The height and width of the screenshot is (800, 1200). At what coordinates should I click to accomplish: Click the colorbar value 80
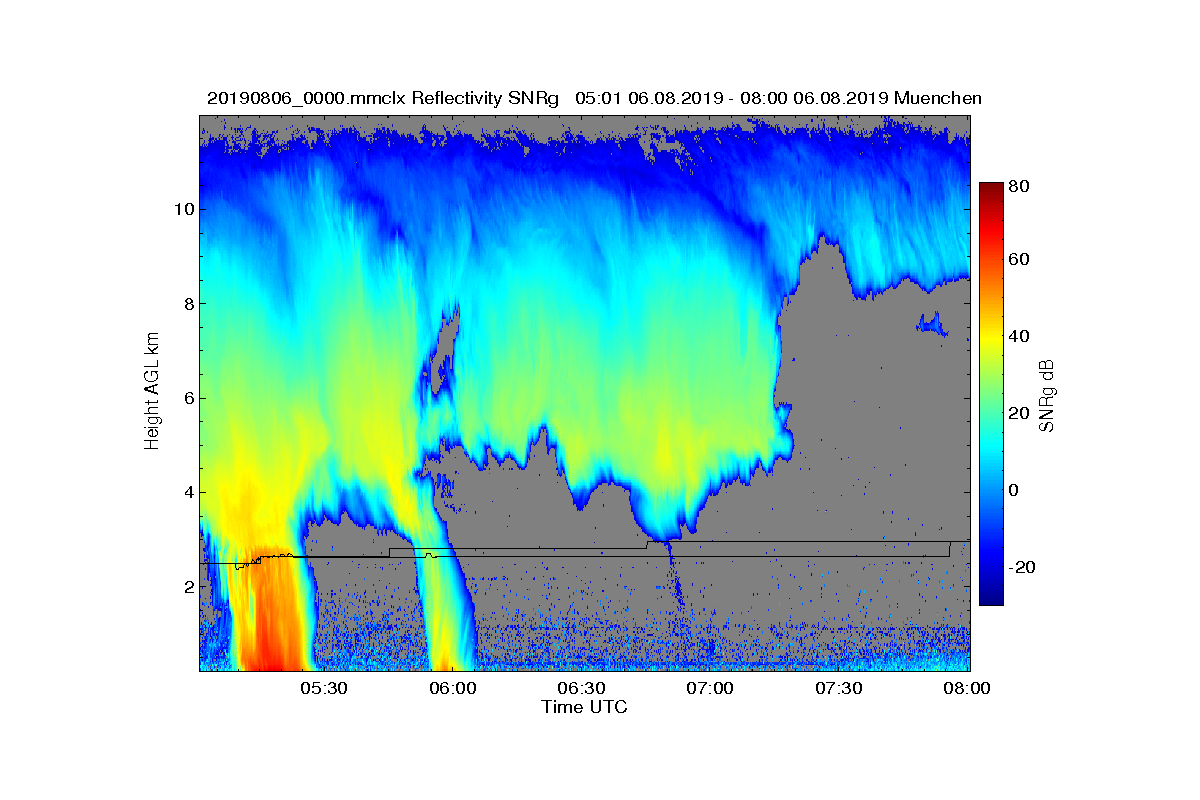1020,185
